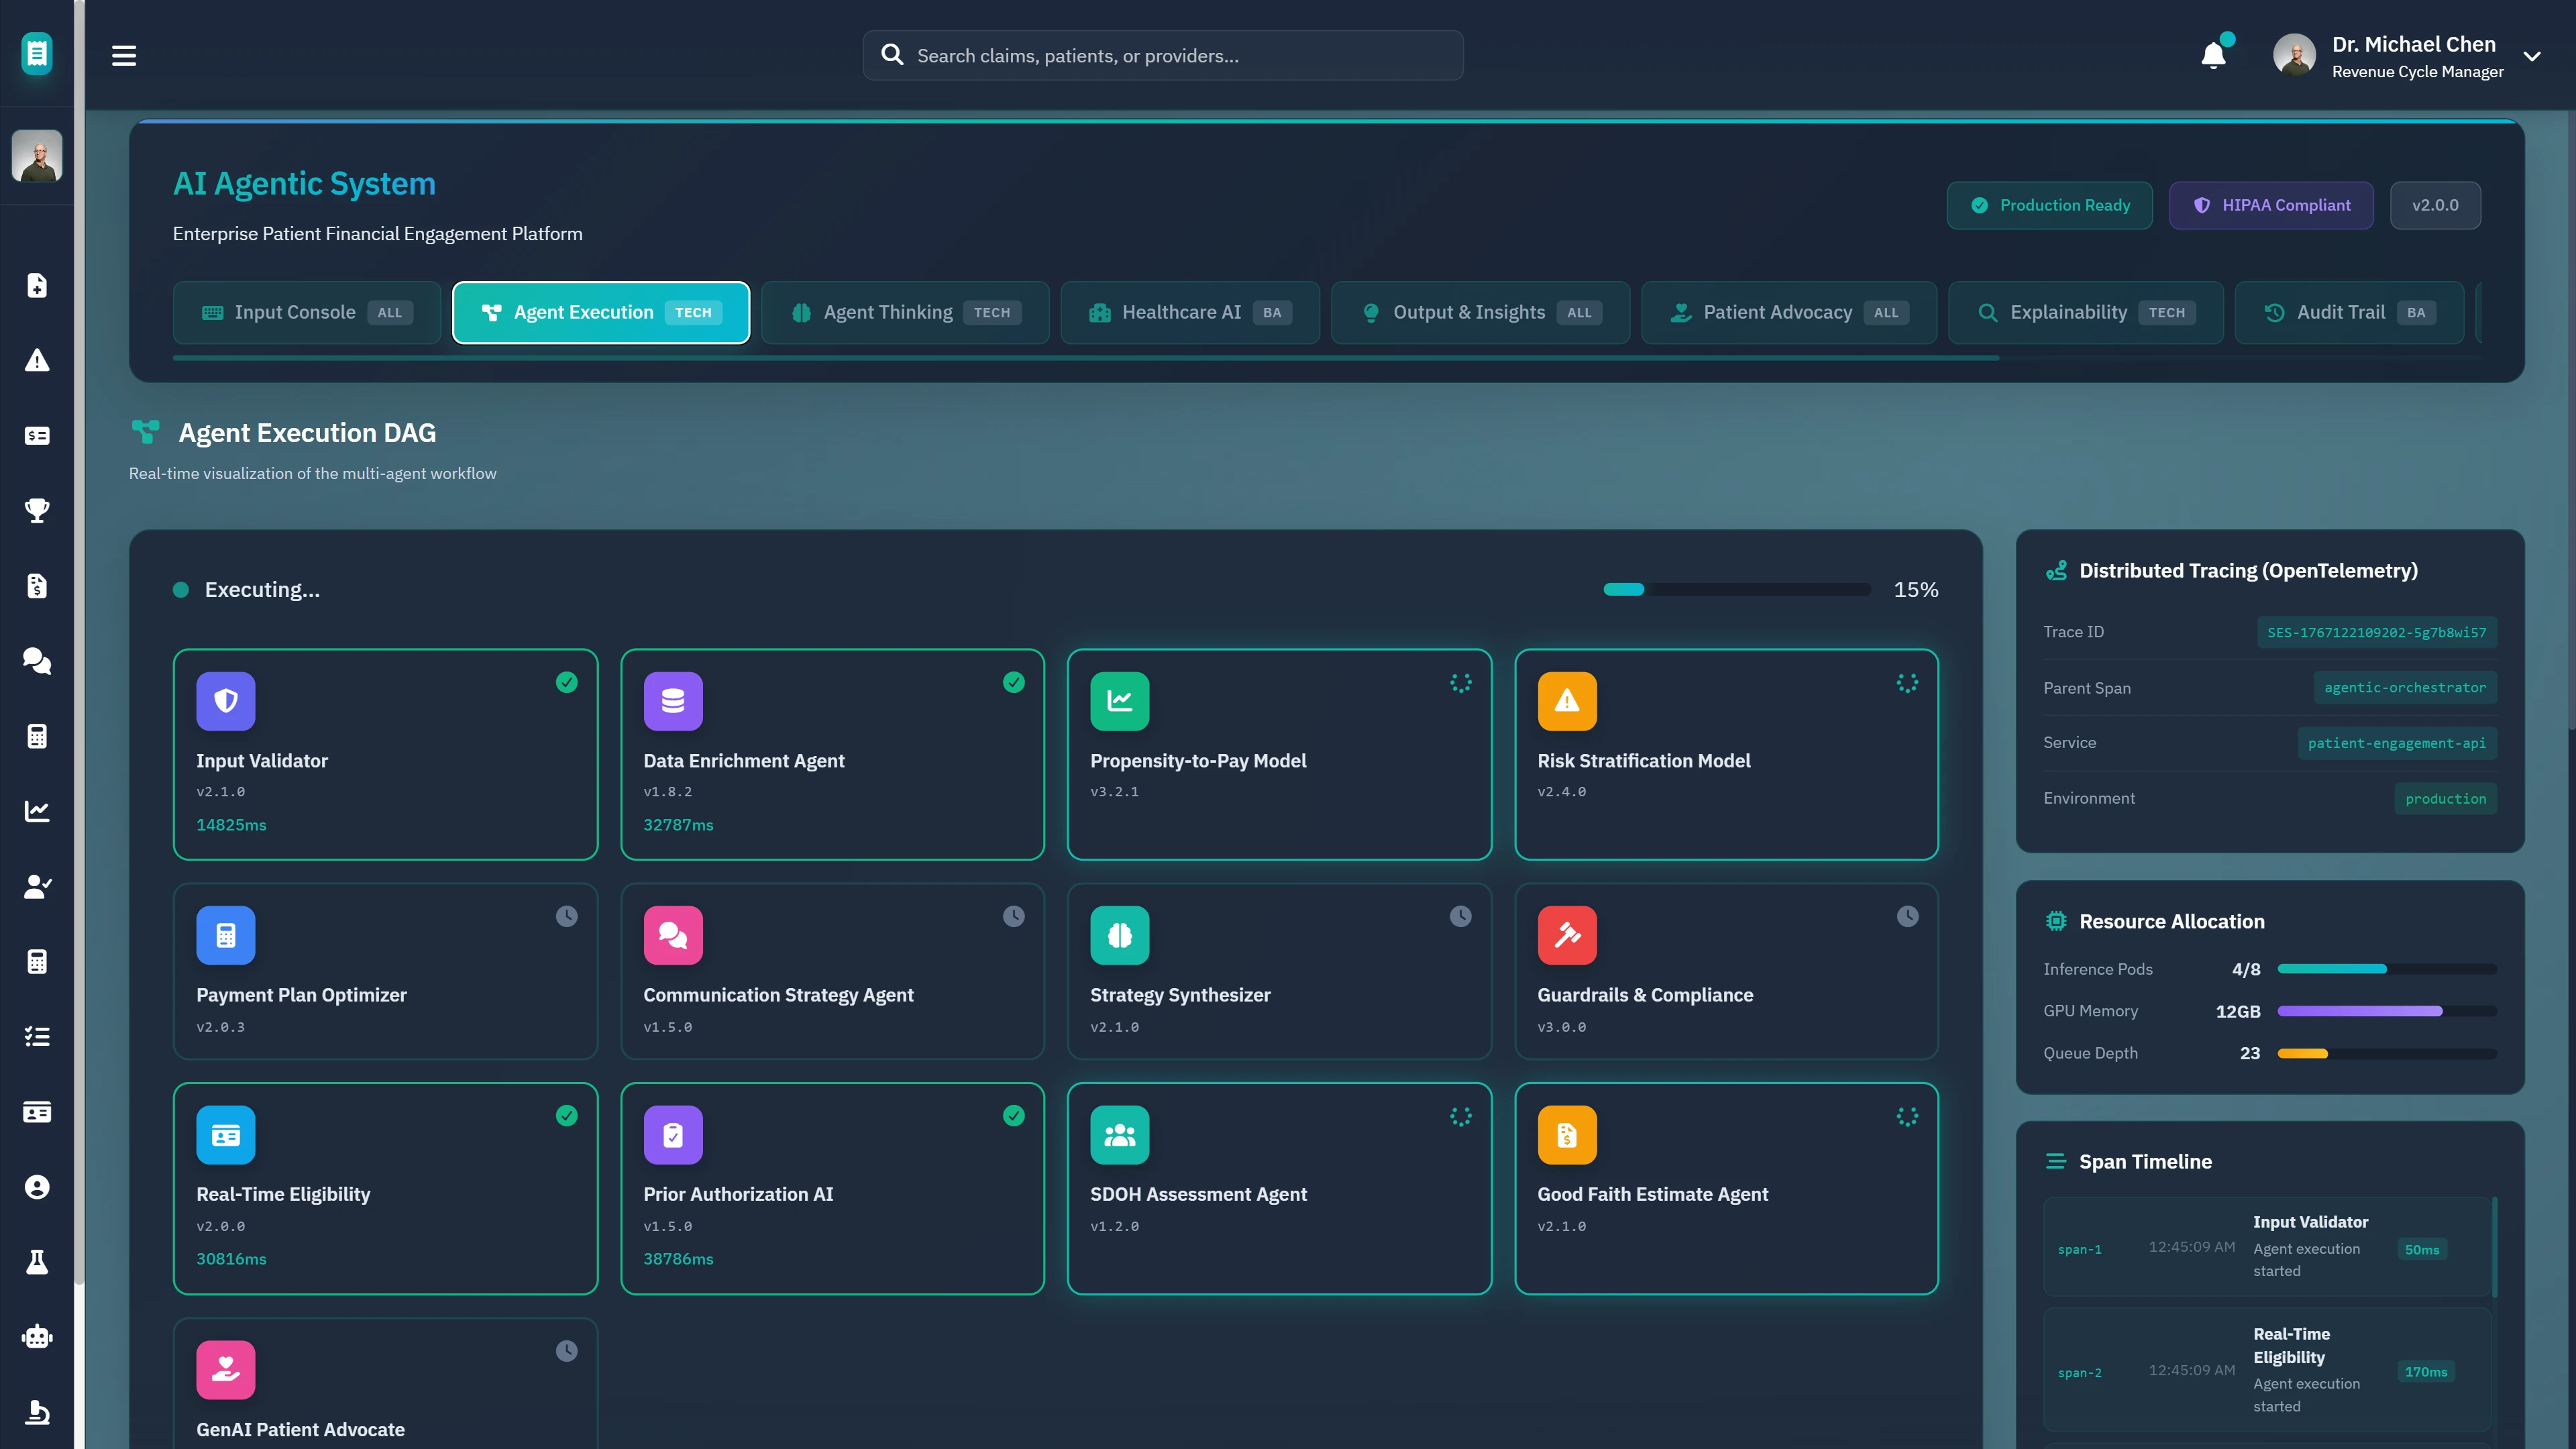Select the chat bubbles icon in the sidebar
The height and width of the screenshot is (1449, 2576).
[37, 661]
